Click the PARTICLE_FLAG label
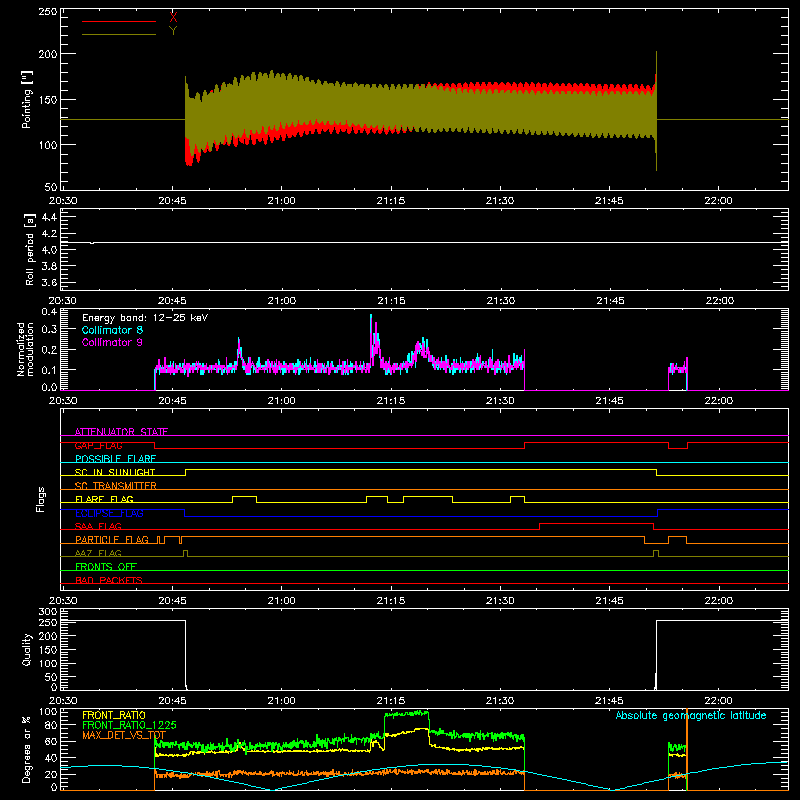Viewport: 800px width, 800px height. (x=112, y=539)
